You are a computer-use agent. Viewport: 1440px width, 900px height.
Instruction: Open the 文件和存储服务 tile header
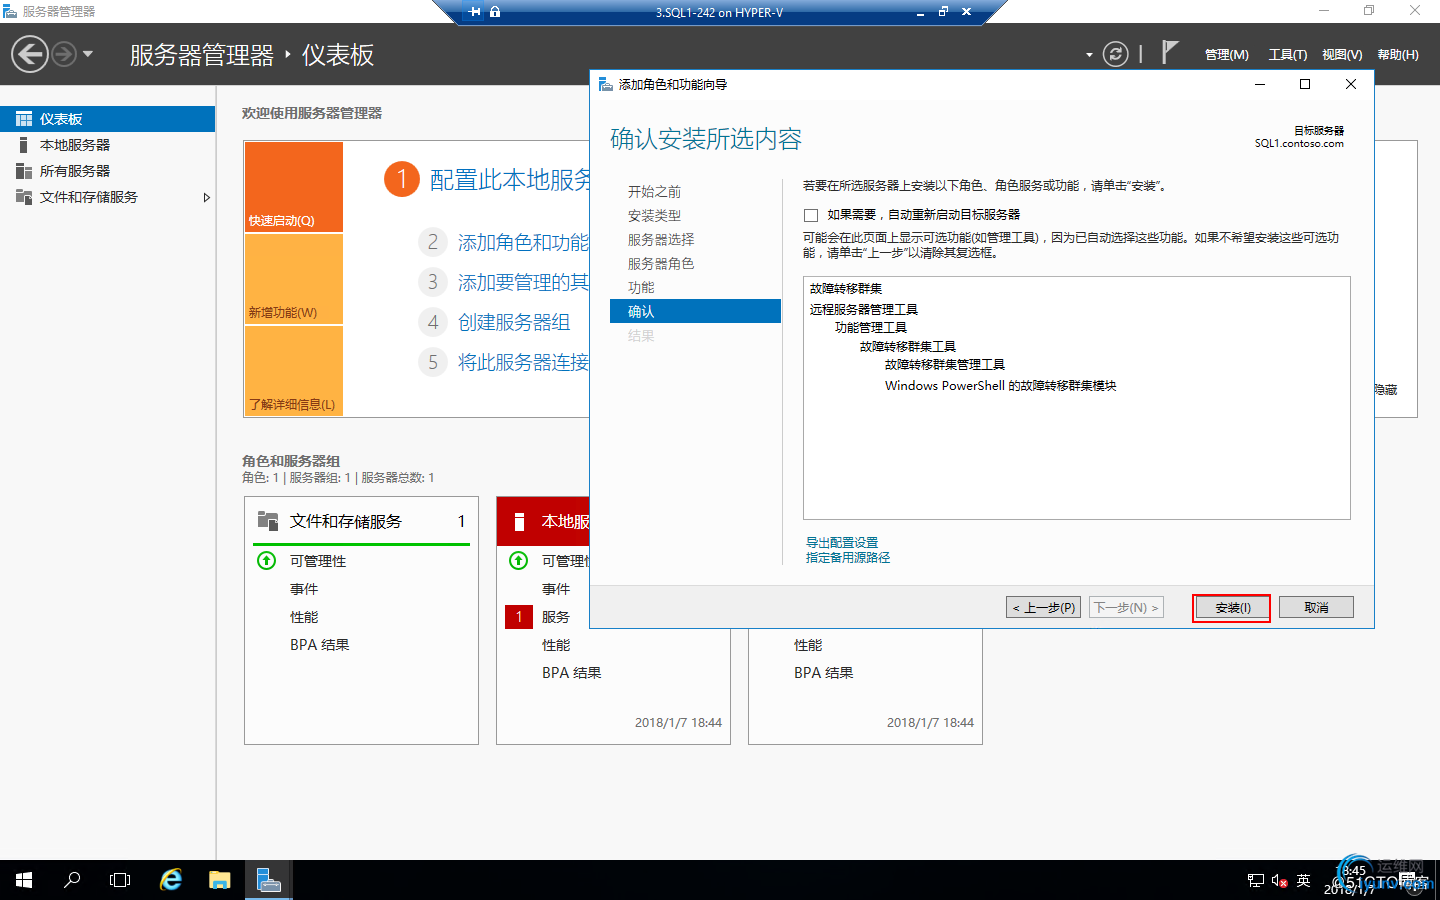coord(362,521)
